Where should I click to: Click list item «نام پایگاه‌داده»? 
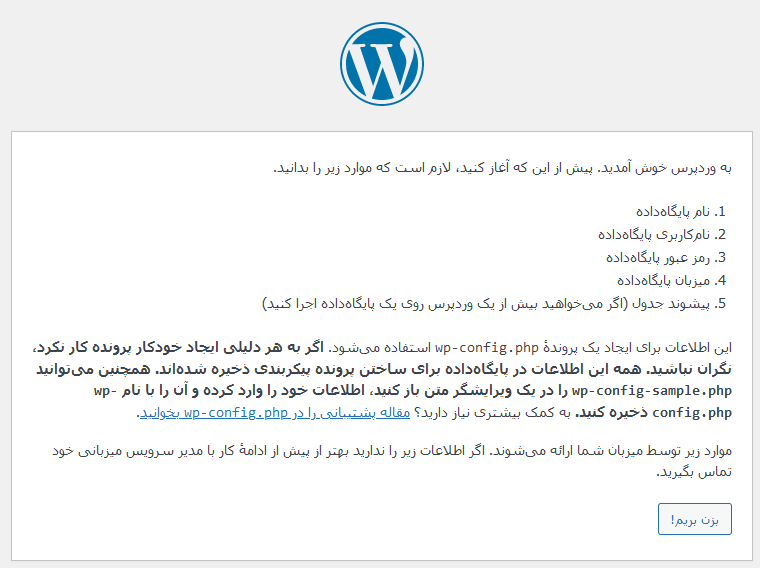[x=672, y=212]
